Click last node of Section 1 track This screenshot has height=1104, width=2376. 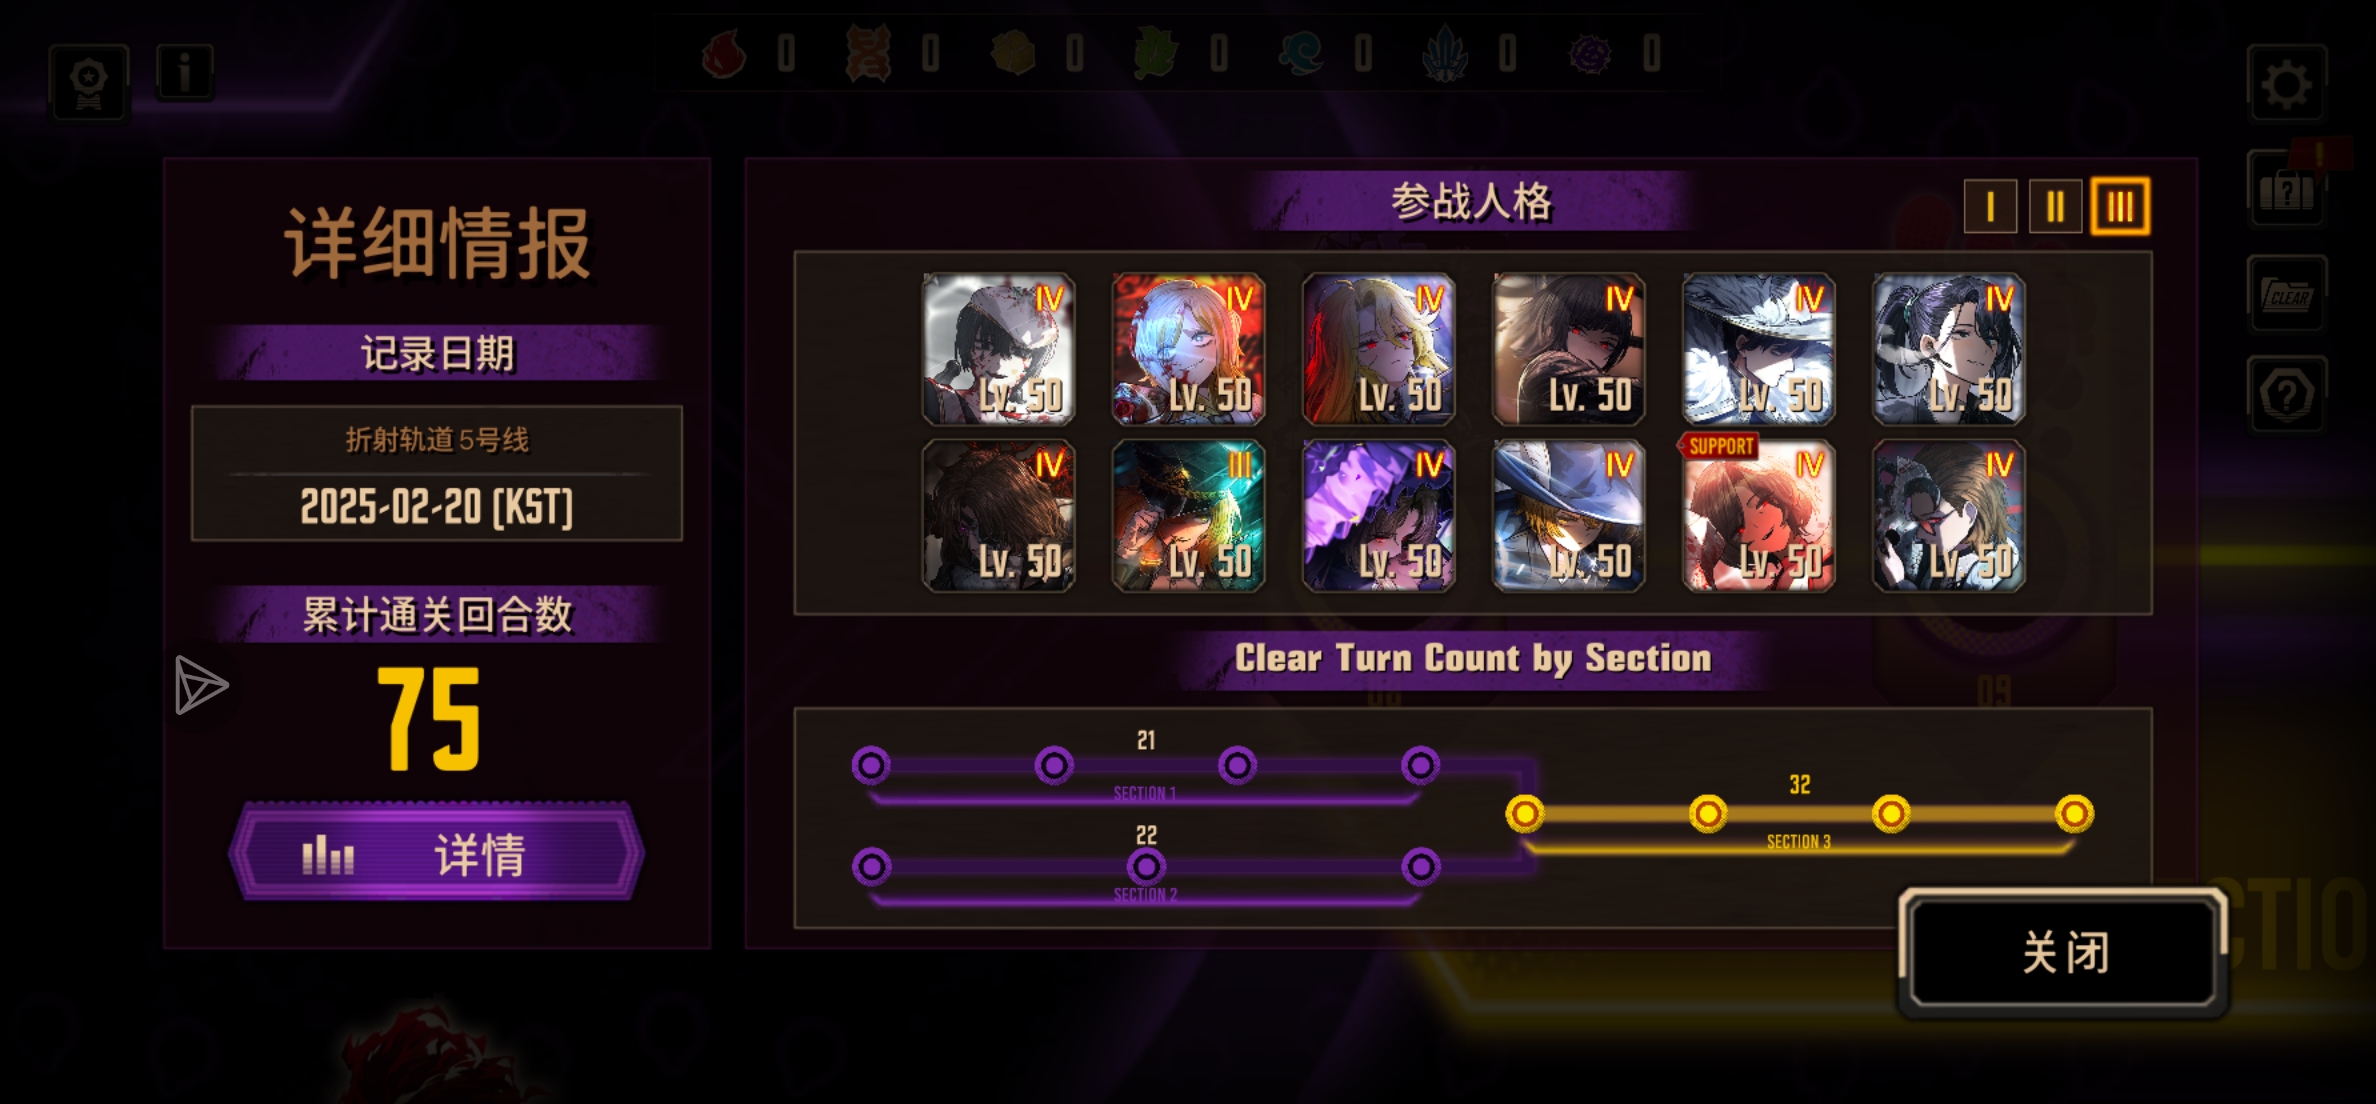pyautogui.click(x=1420, y=766)
